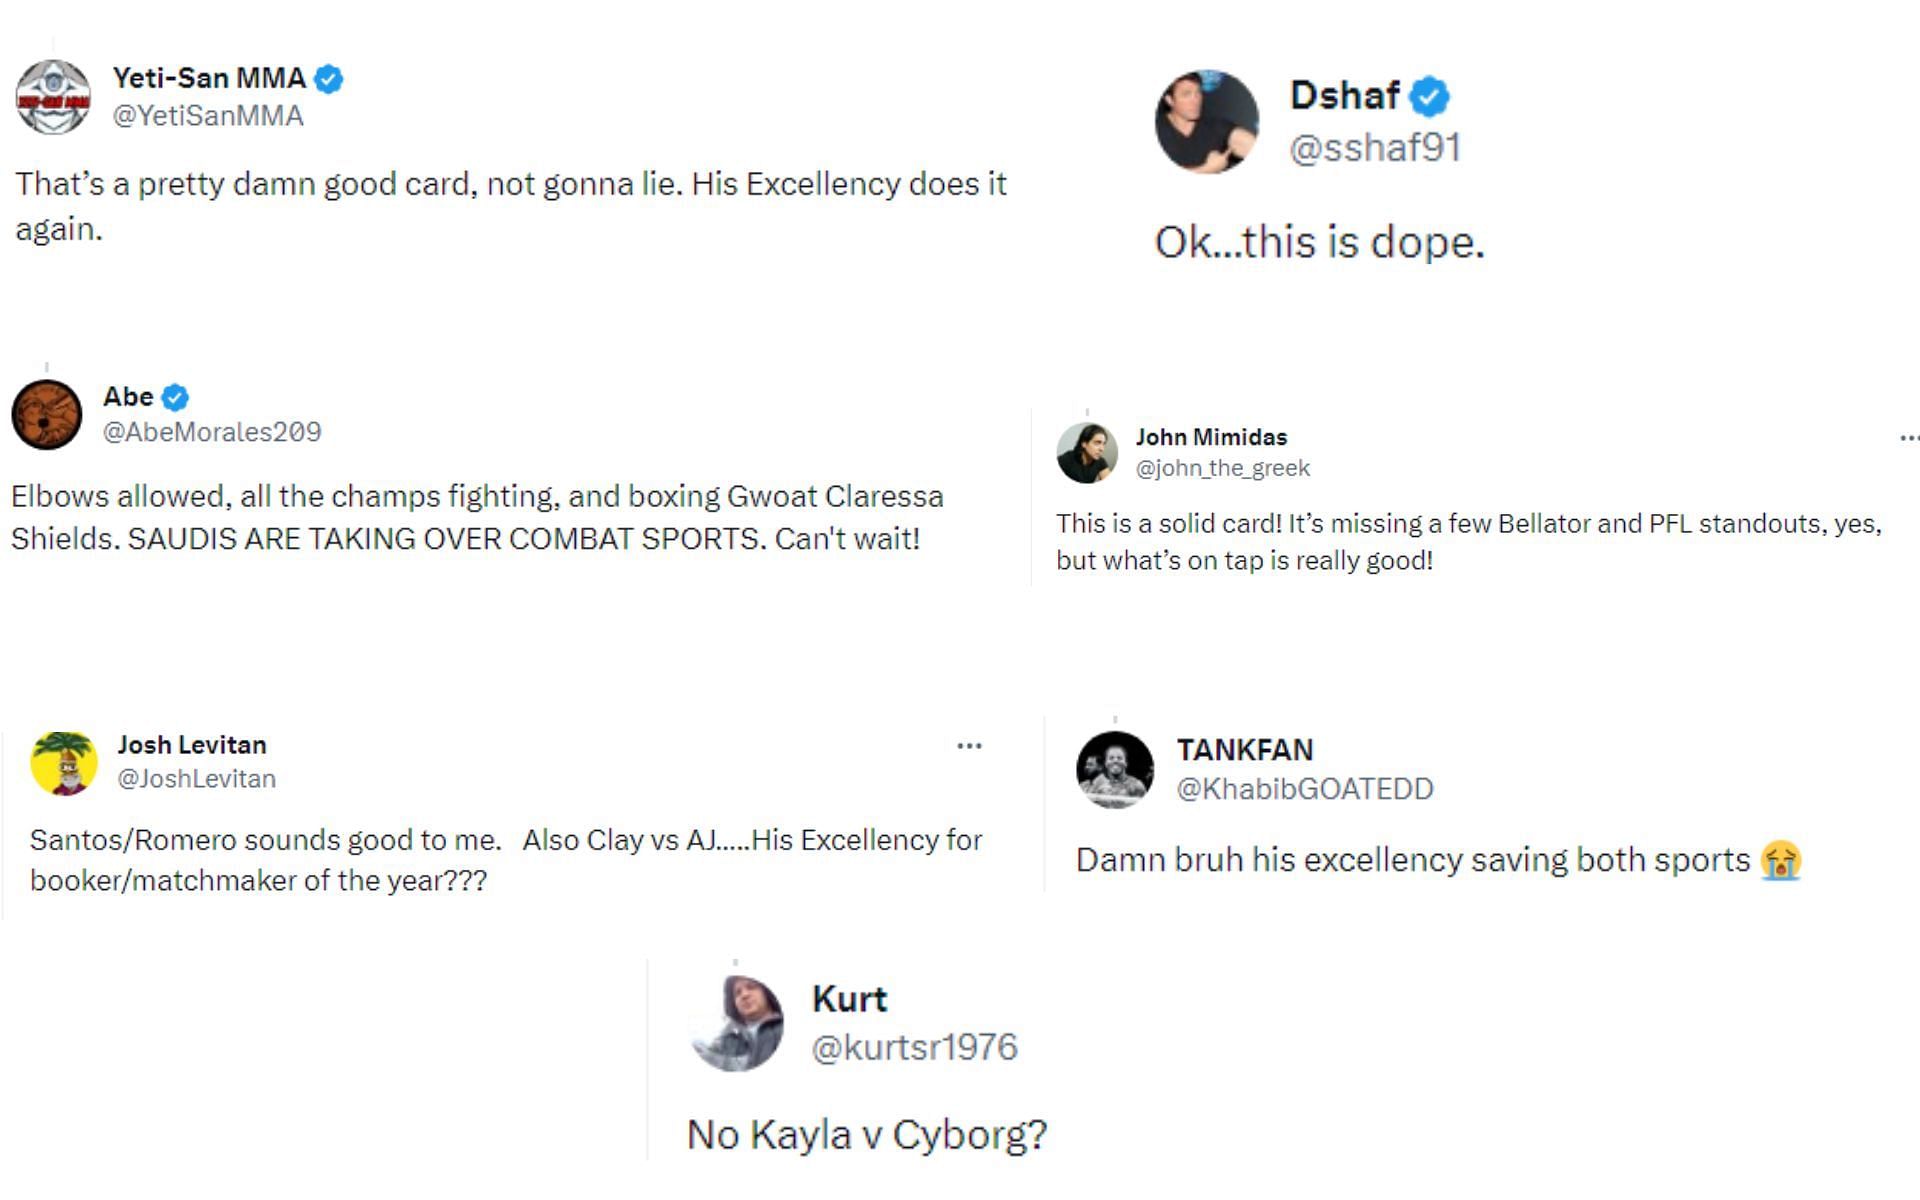Screen dimensions: 1920x1200
Task: Open the three-dot menu on John Mimidas's tweet
Action: 1908,438
